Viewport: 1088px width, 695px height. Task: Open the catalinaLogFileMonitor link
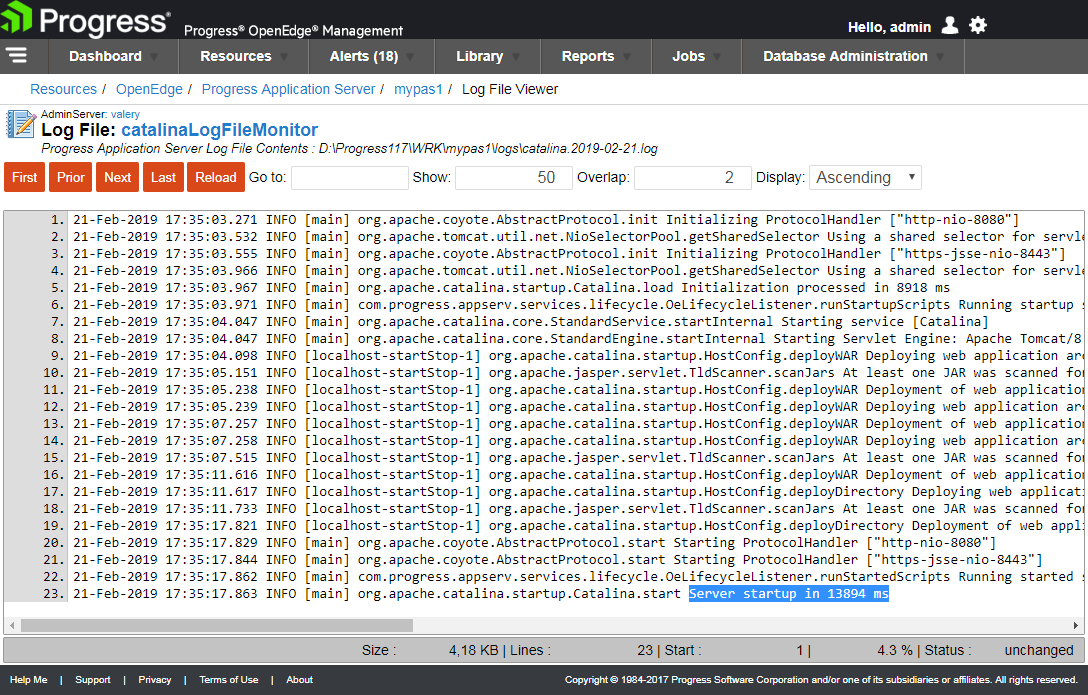(x=219, y=130)
